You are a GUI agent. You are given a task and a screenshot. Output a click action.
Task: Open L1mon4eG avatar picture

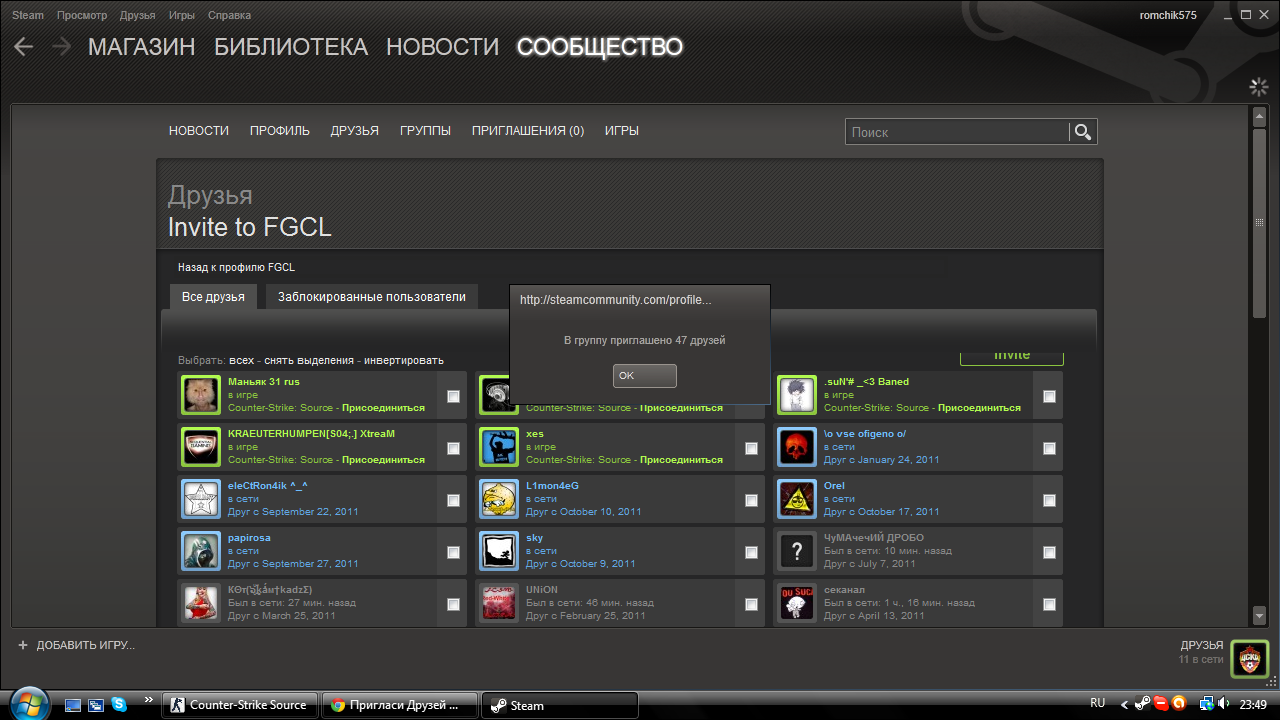tap(499, 499)
